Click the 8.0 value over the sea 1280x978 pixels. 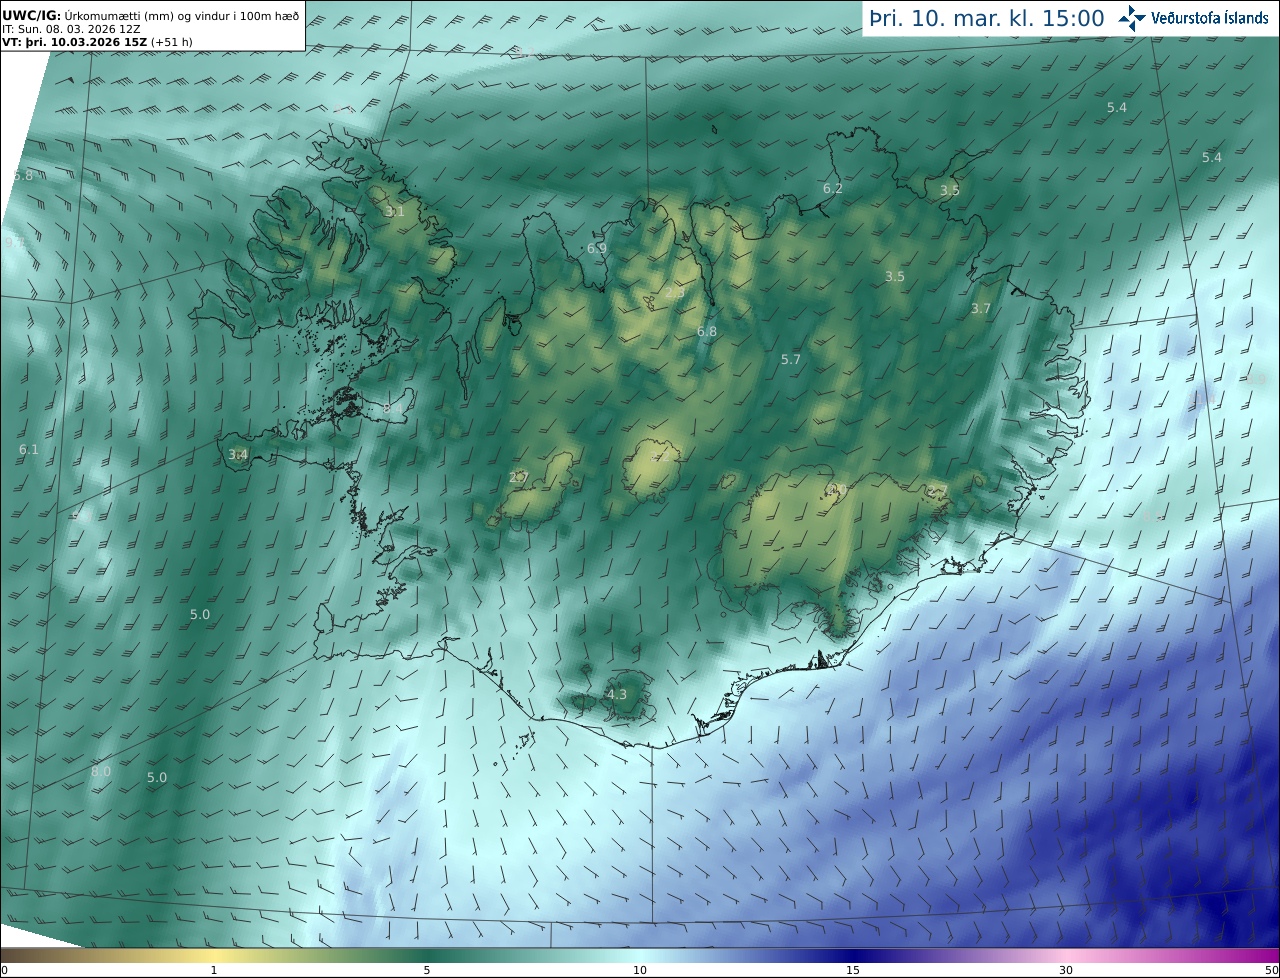pyautogui.click(x=101, y=772)
